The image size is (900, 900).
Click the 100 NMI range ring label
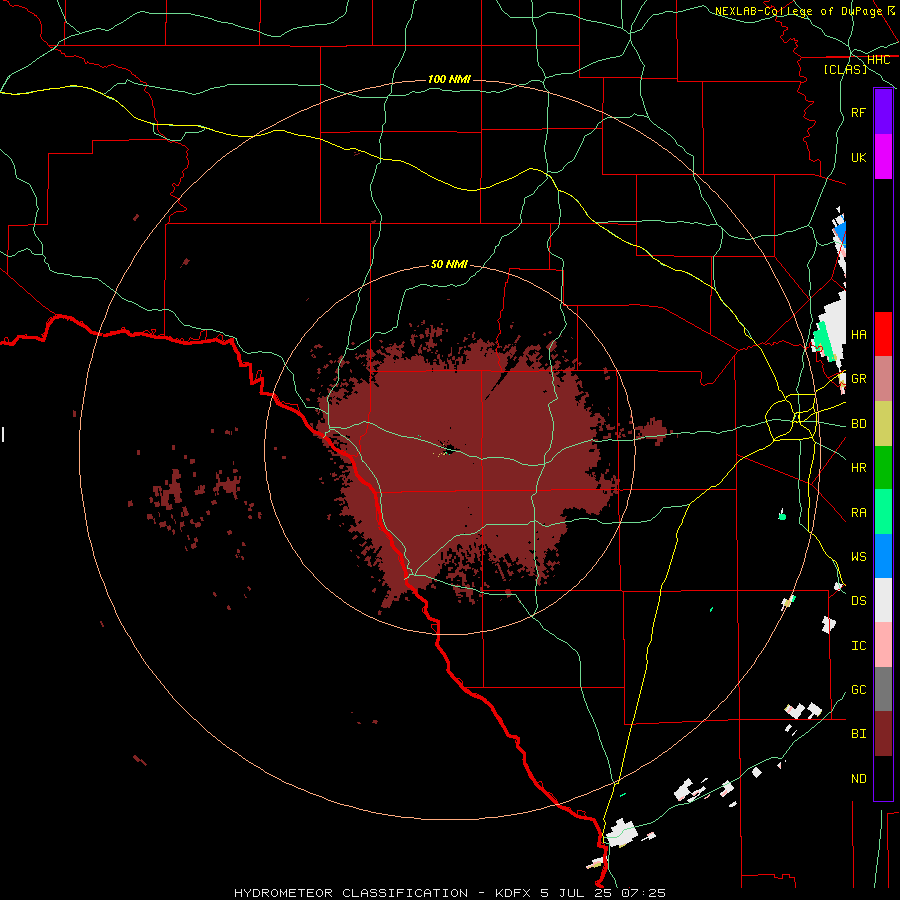(449, 79)
